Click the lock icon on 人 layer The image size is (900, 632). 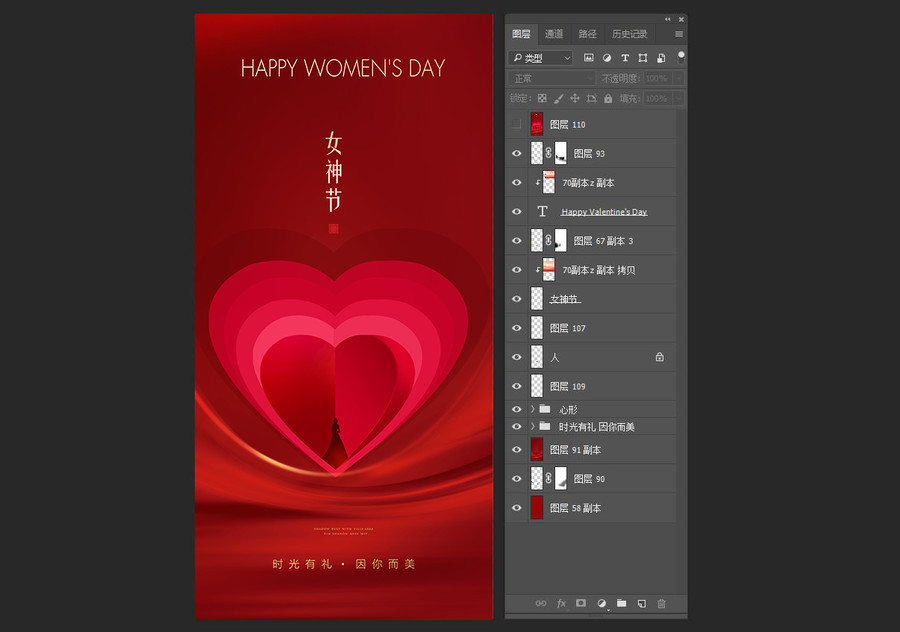tap(660, 357)
